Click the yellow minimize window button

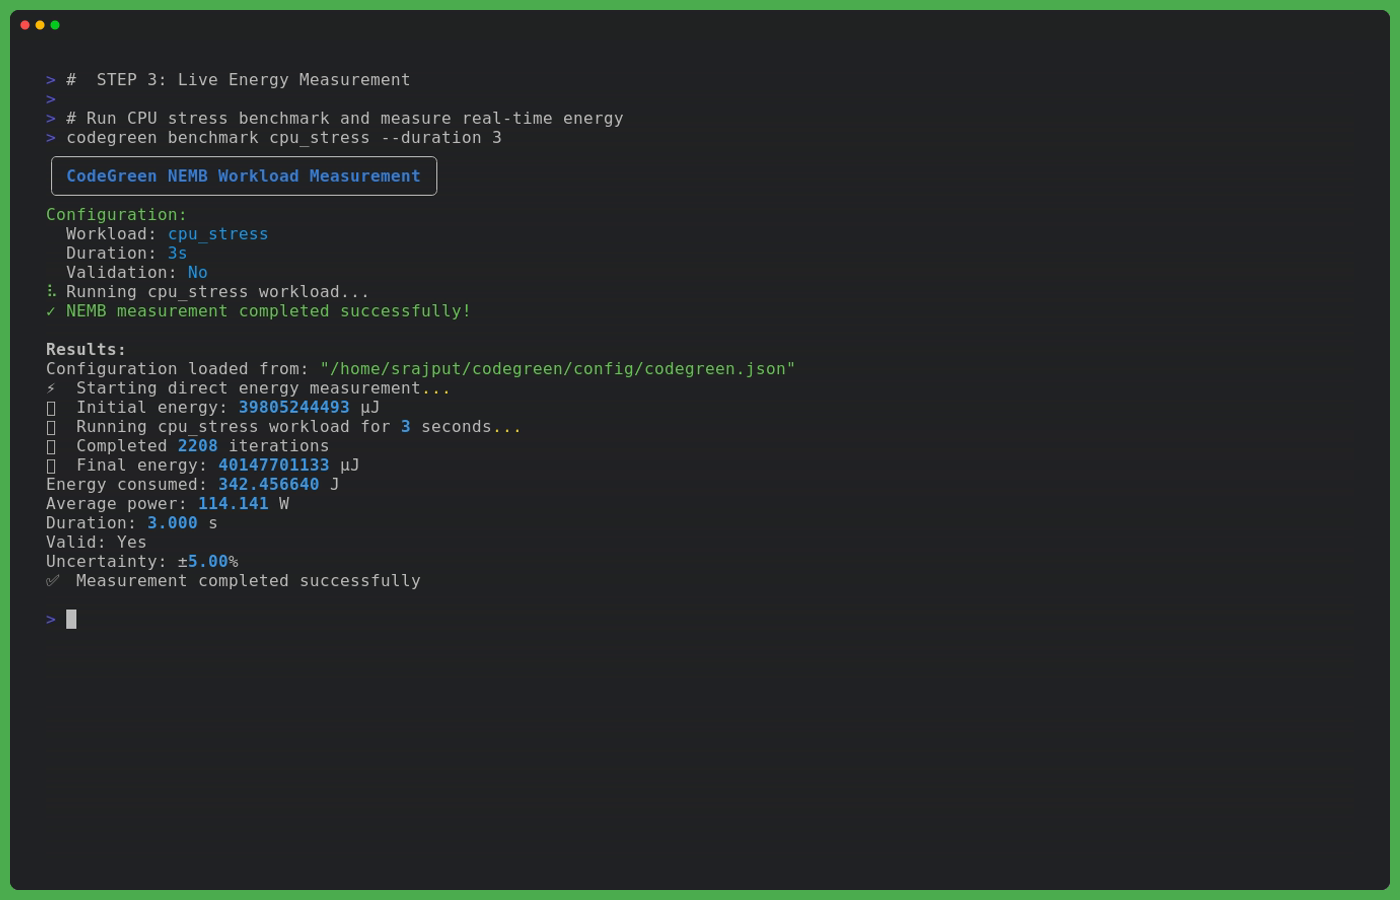(40, 25)
